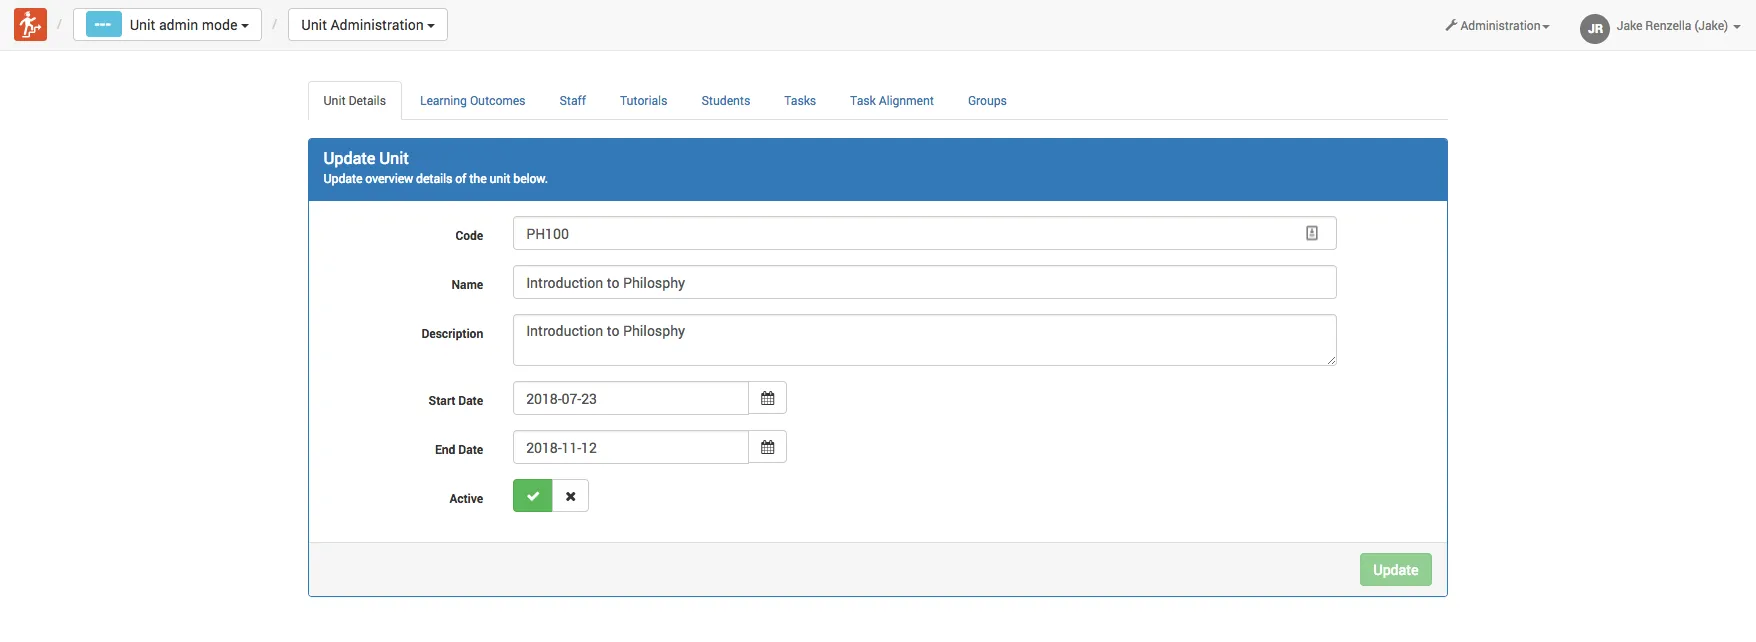Click the Description field label

(452, 334)
